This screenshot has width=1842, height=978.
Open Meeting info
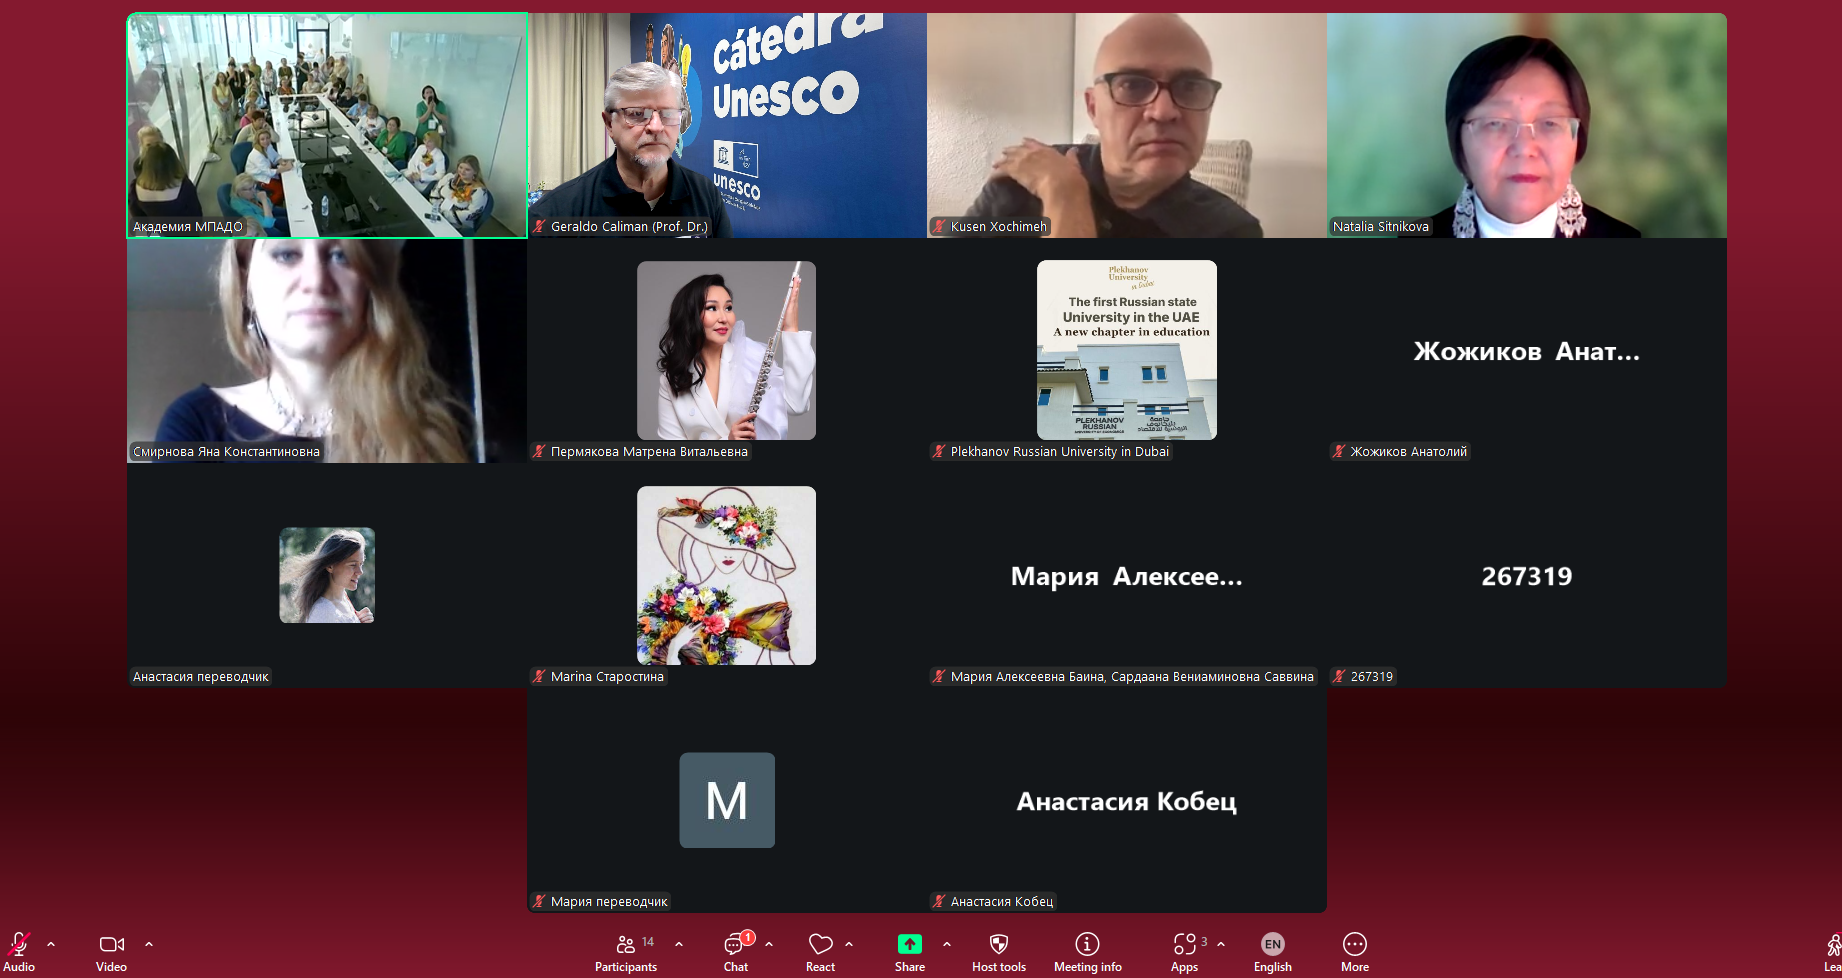(1087, 951)
